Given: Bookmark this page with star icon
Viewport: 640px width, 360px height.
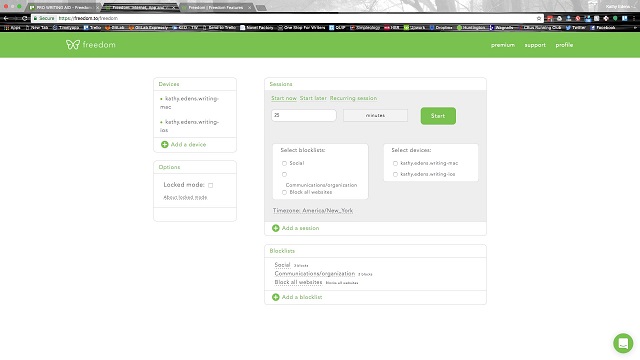Looking at the screenshot, I should click(539, 18).
